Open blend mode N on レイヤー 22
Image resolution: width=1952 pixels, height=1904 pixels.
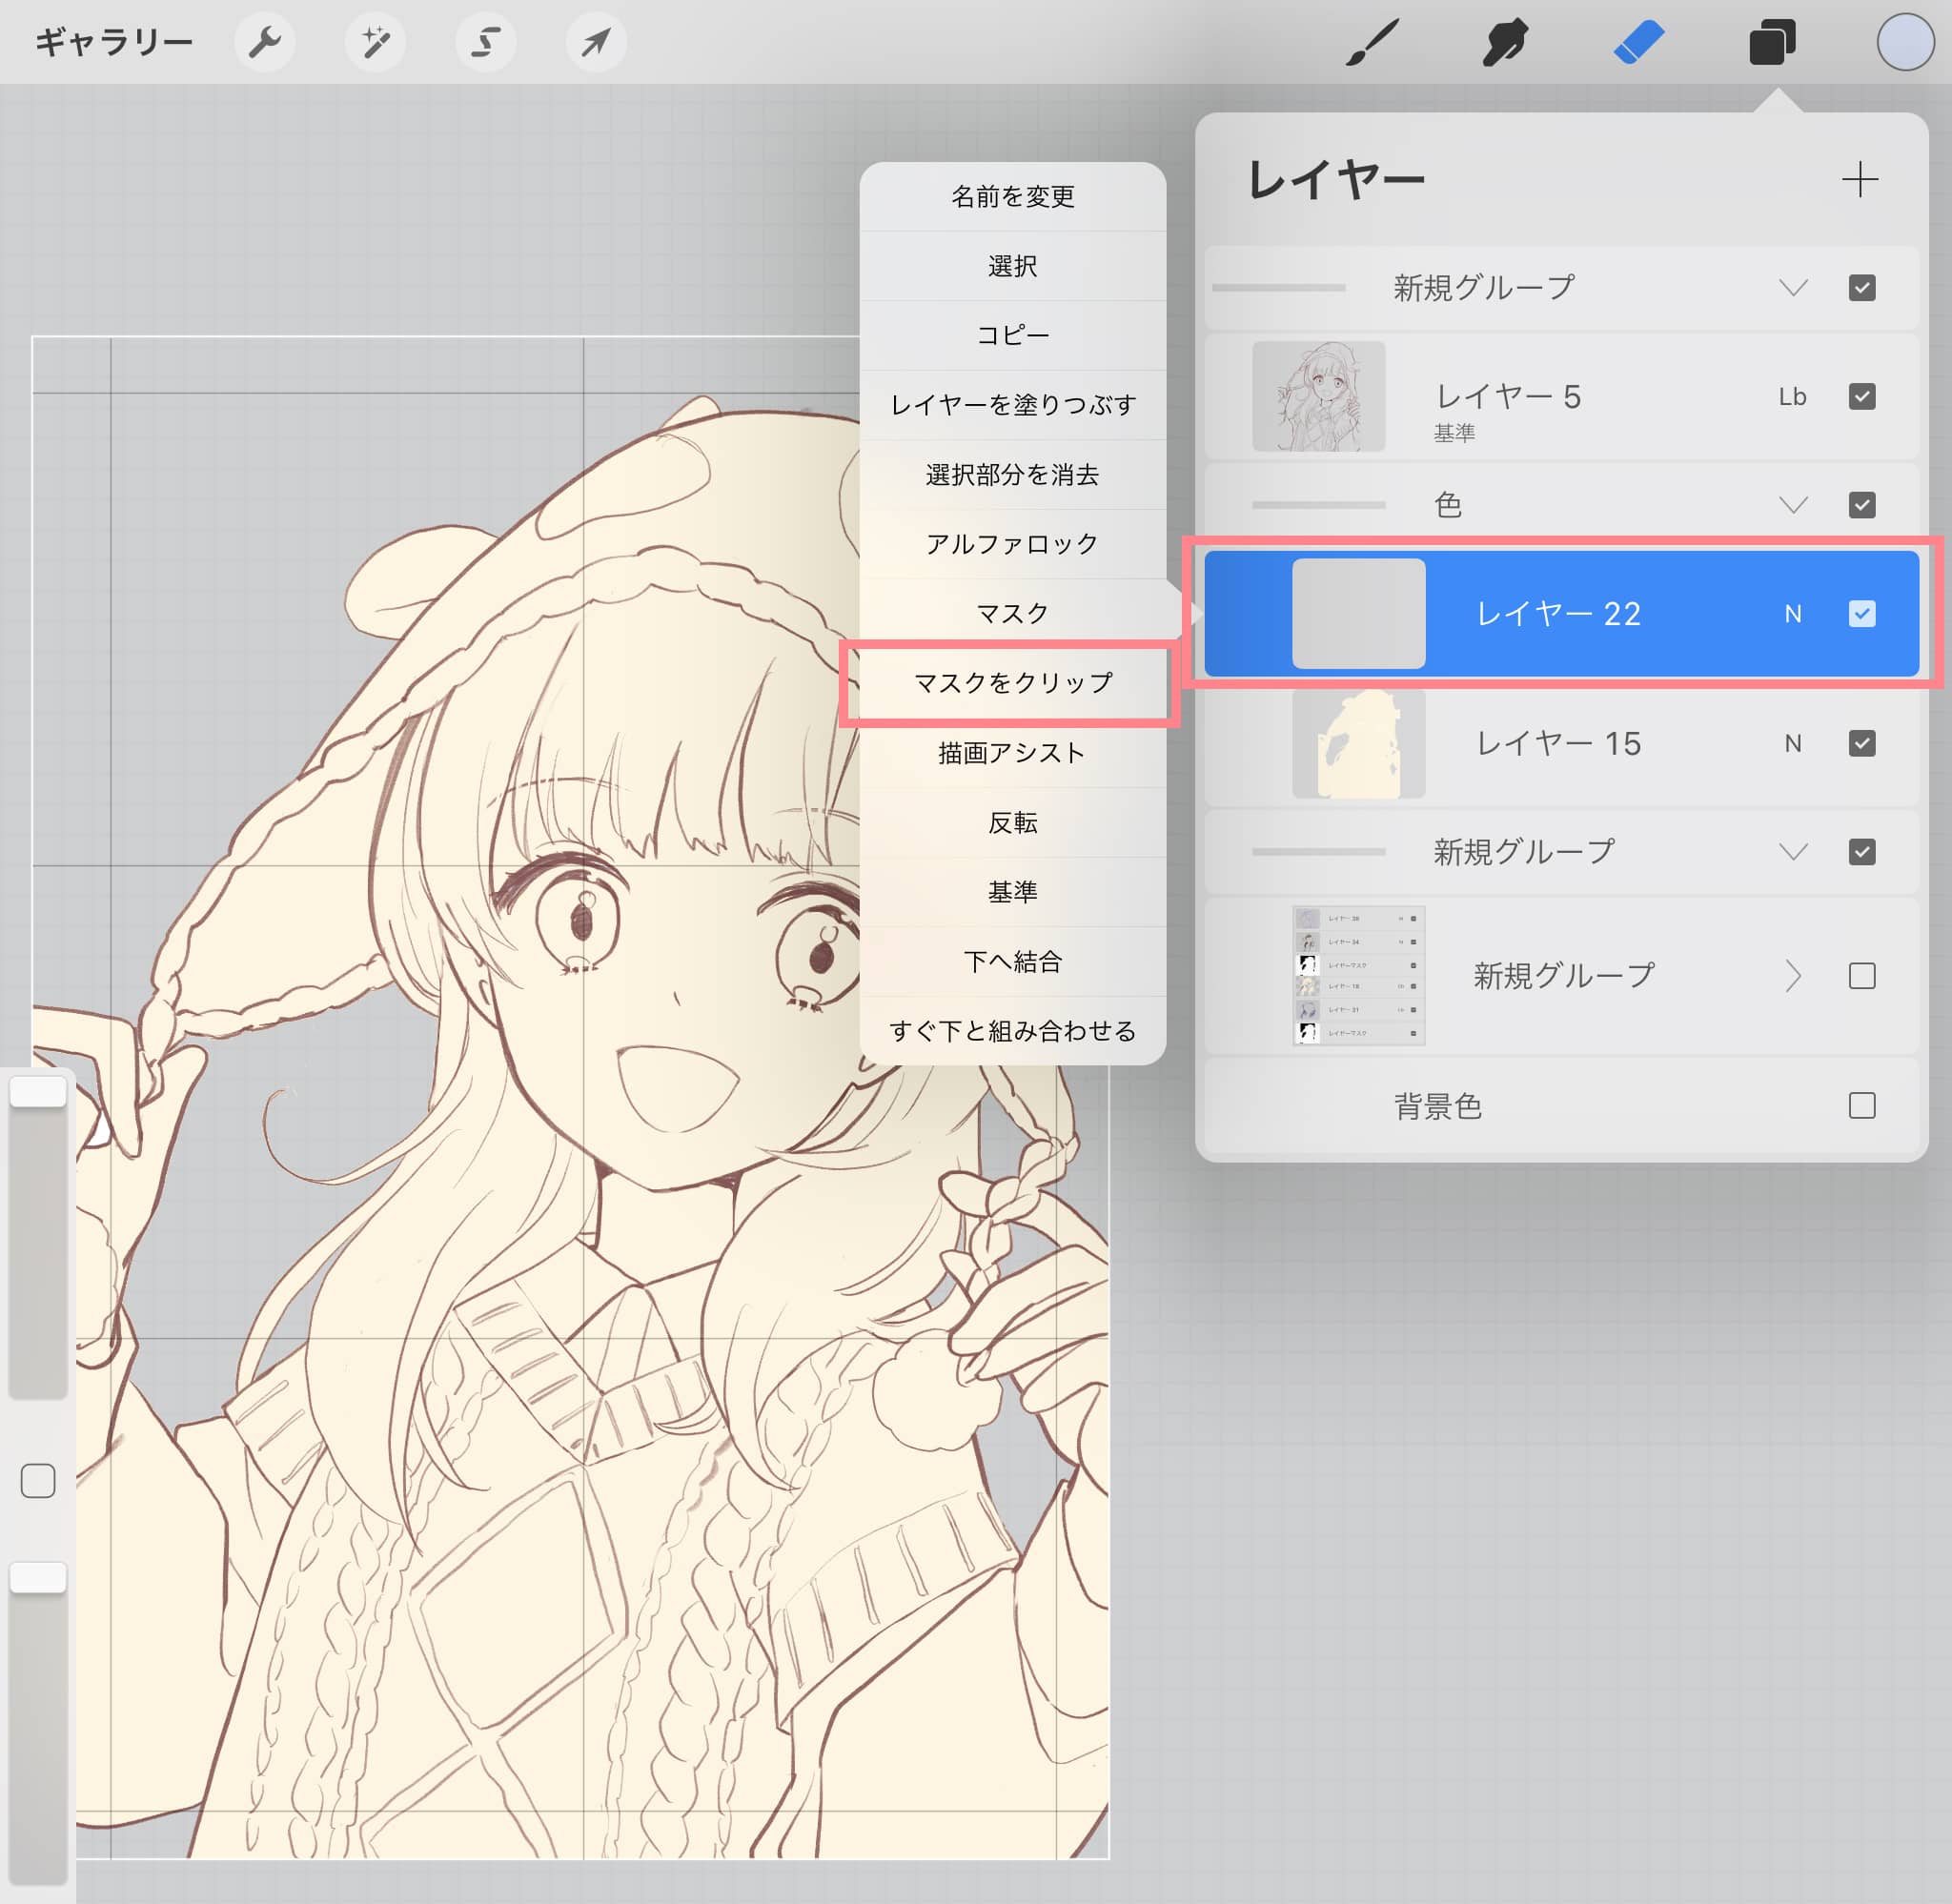point(1793,614)
